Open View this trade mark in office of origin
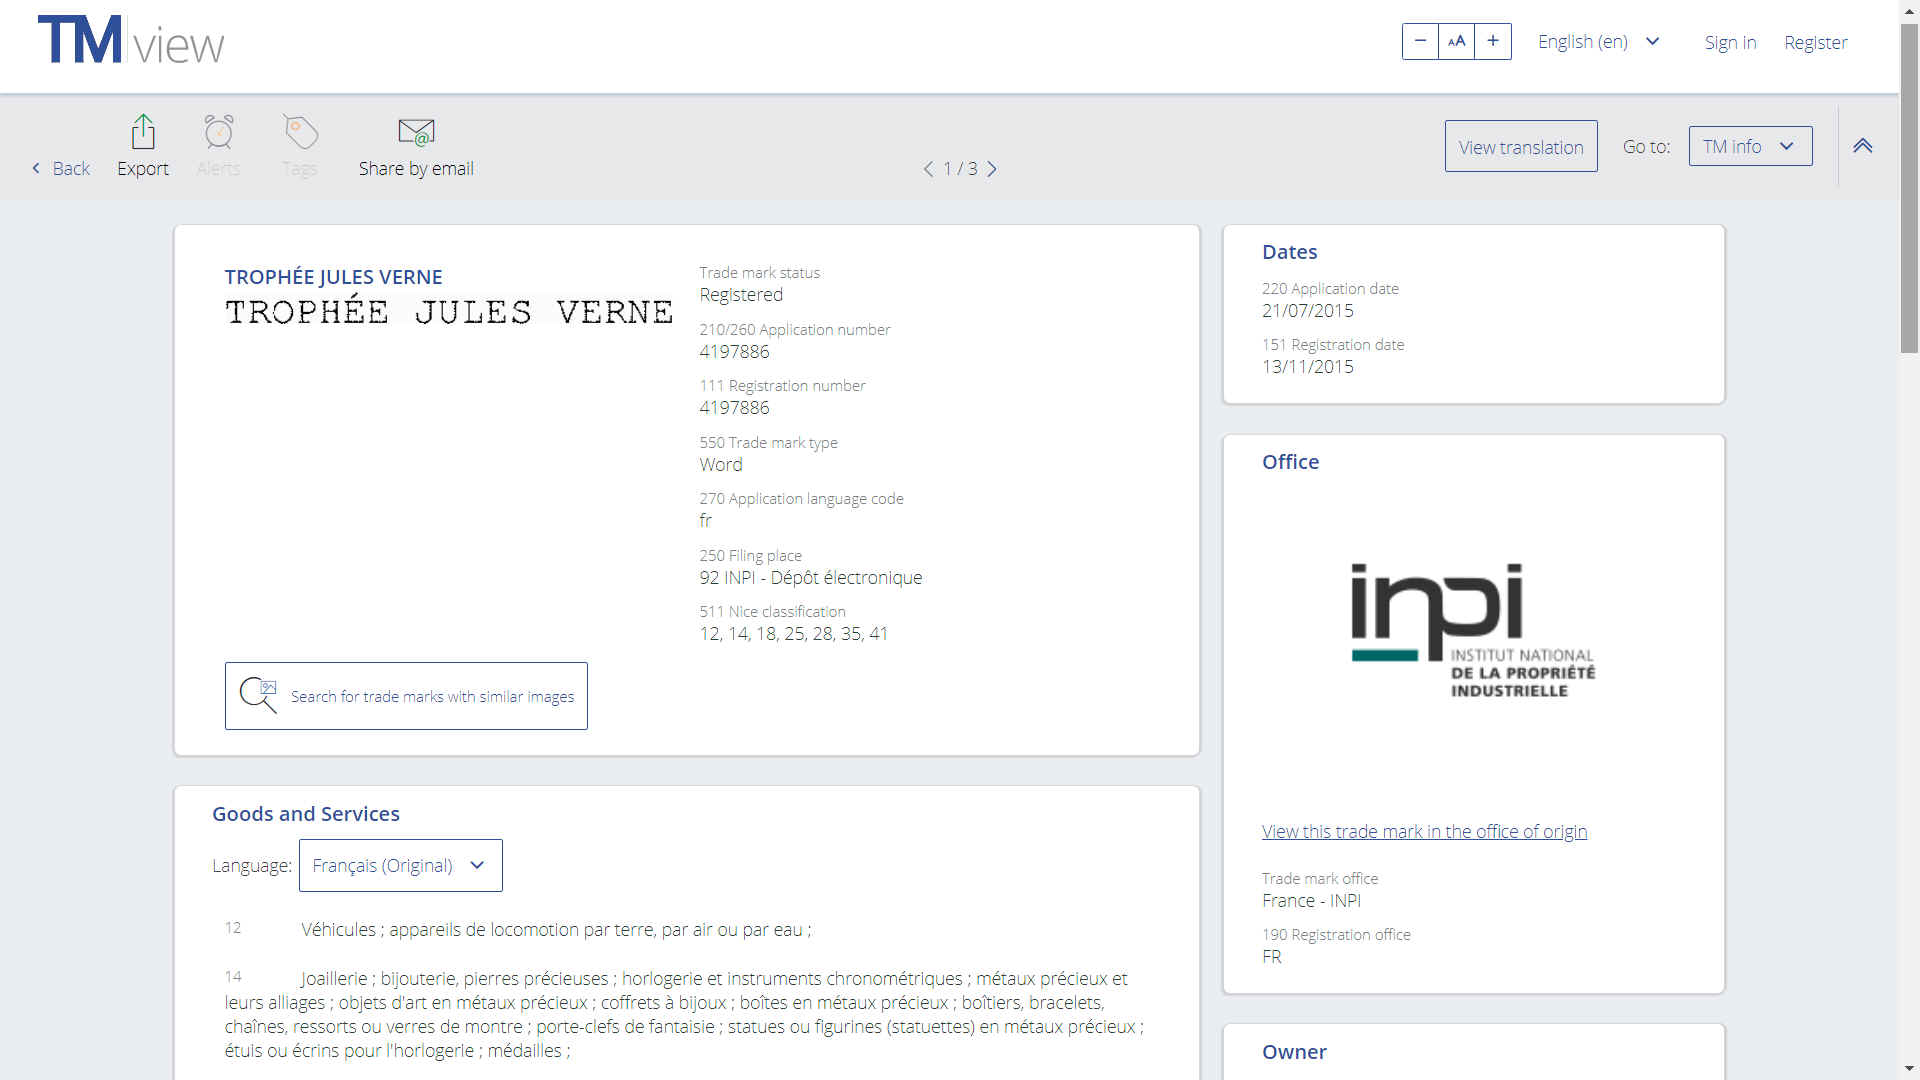The image size is (1920, 1080). coord(1424,831)
